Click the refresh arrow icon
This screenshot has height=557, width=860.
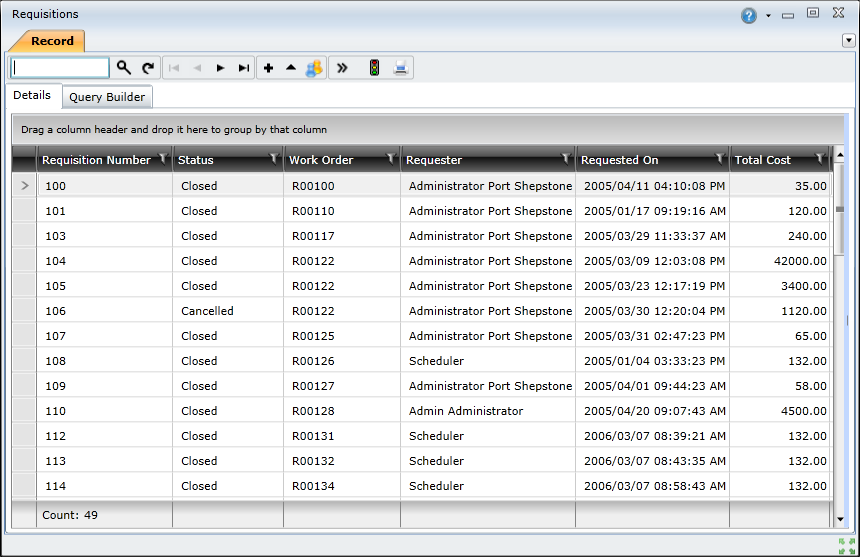(148, 68)
